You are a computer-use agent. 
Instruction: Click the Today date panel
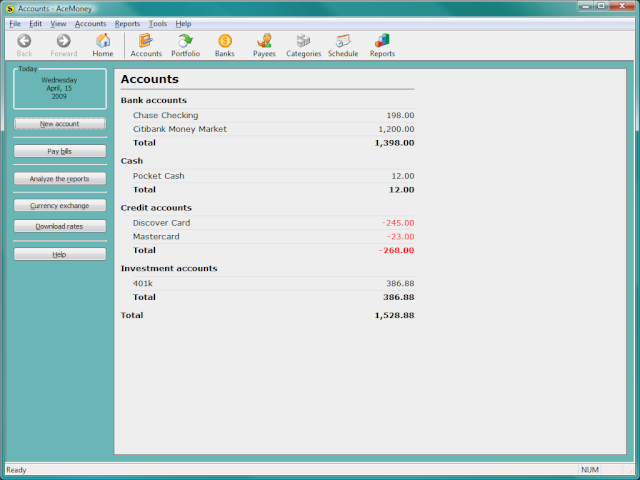tap(60, 89)
